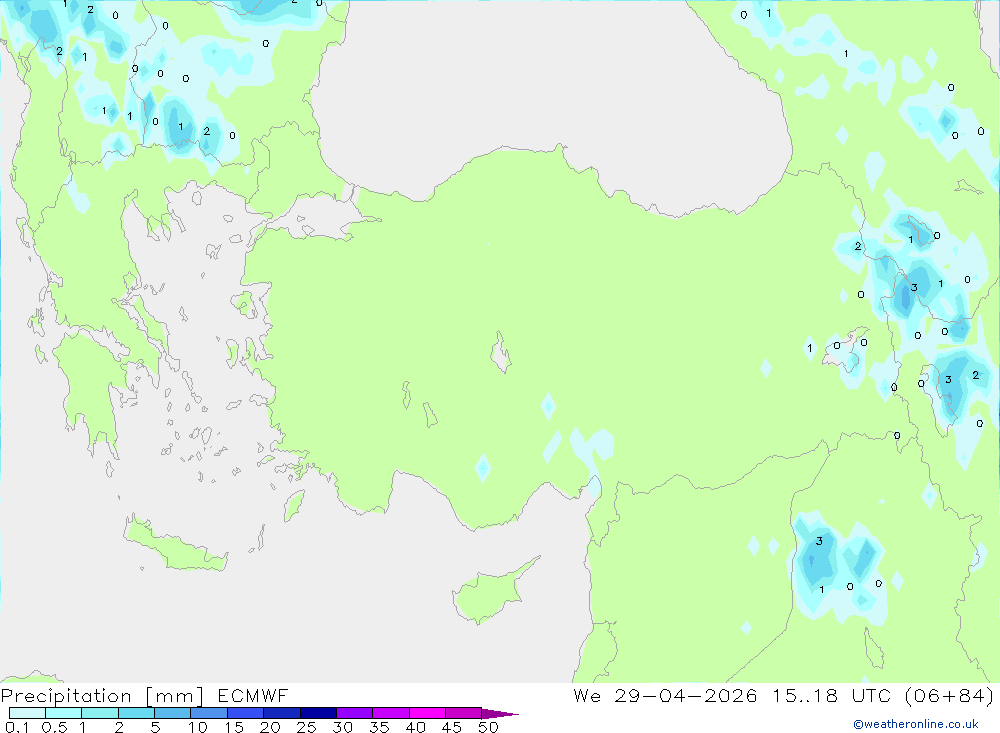Viewport: 1000px width, 733px height.
Task: Click the '15..18 UTC' time range text
Action: [x=831, y=695]
